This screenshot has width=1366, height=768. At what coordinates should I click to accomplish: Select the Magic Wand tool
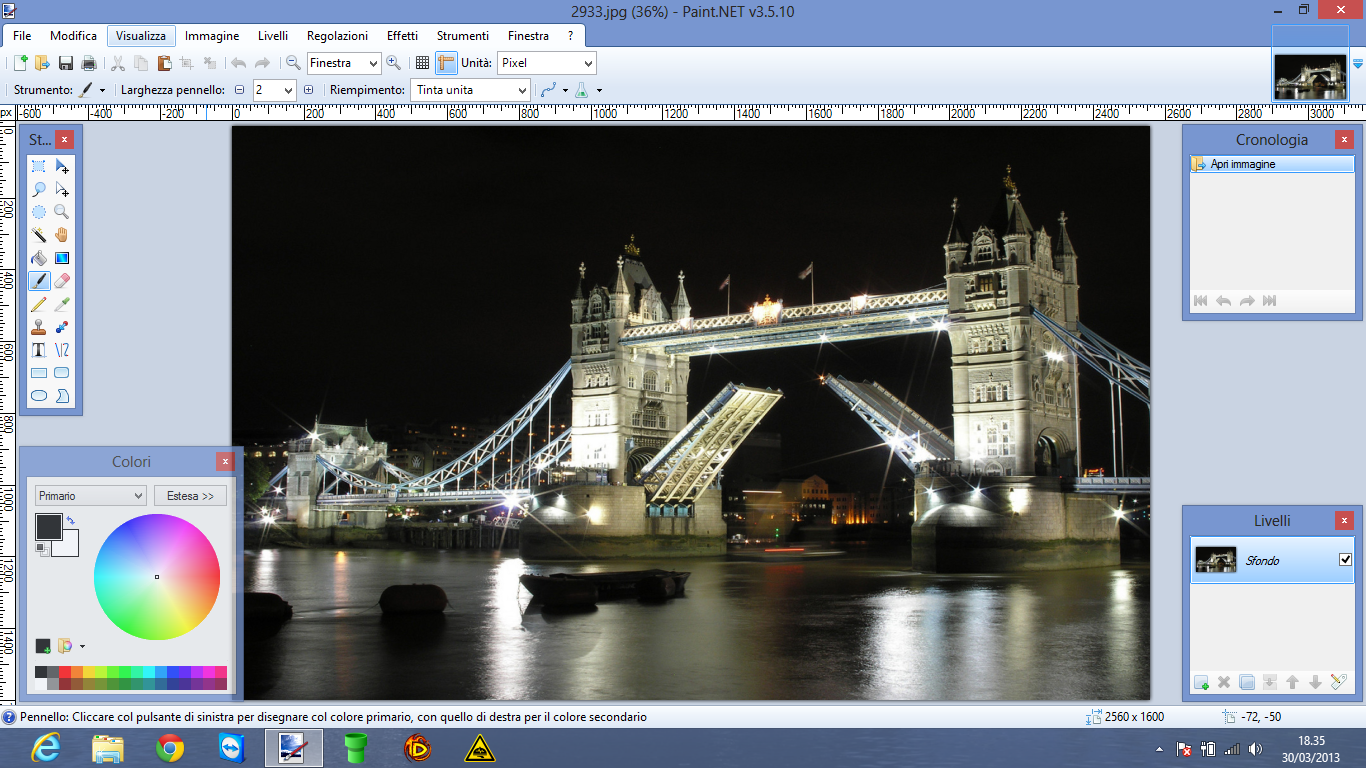click(39, 235)
